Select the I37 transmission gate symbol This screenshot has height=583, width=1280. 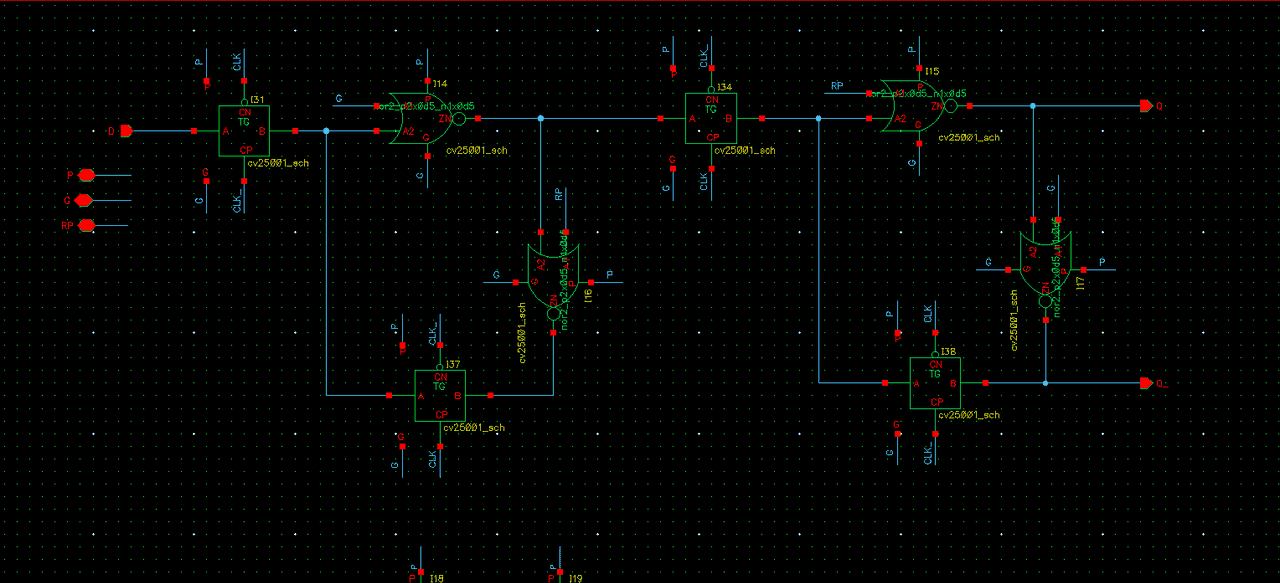coord(441,395)
